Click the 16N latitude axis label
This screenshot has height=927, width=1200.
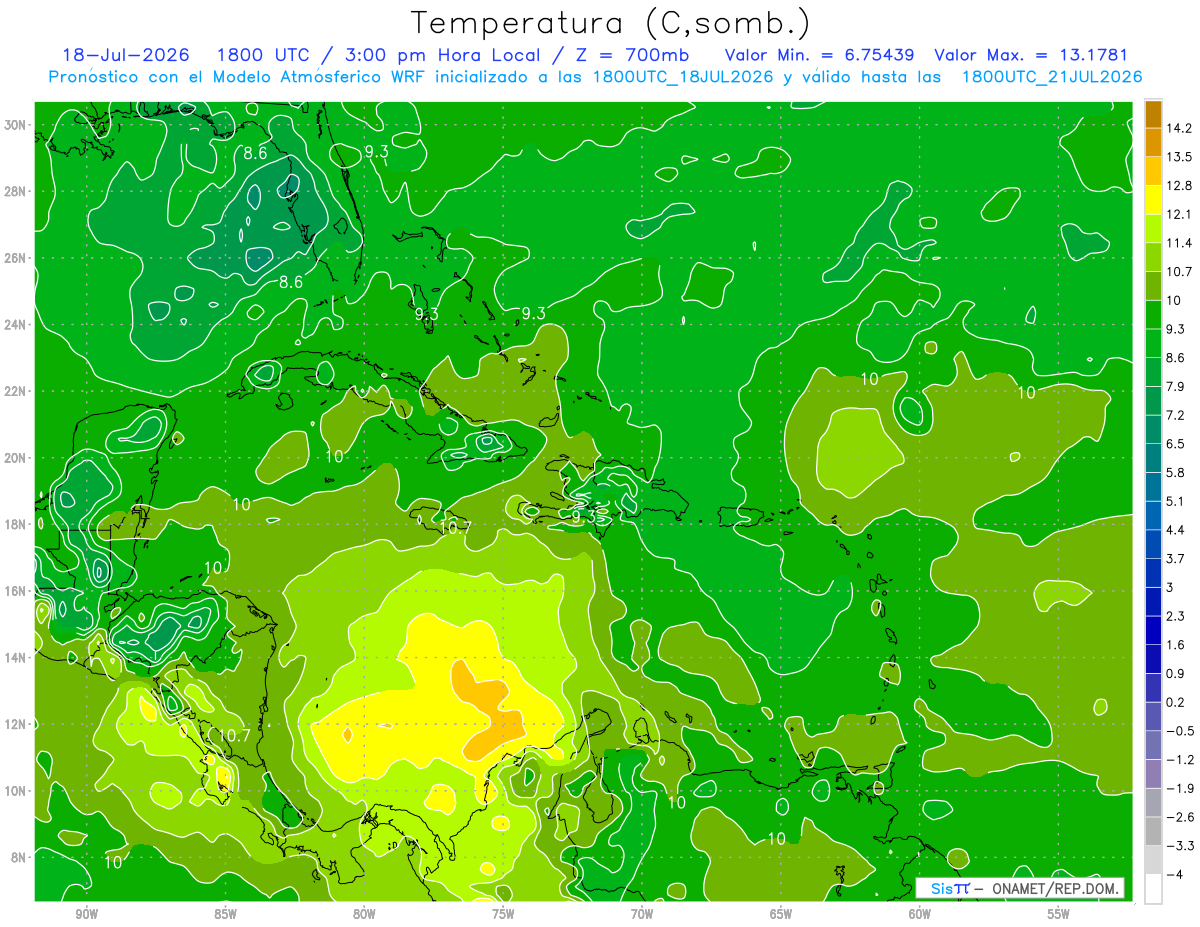(x=16, y=591)
